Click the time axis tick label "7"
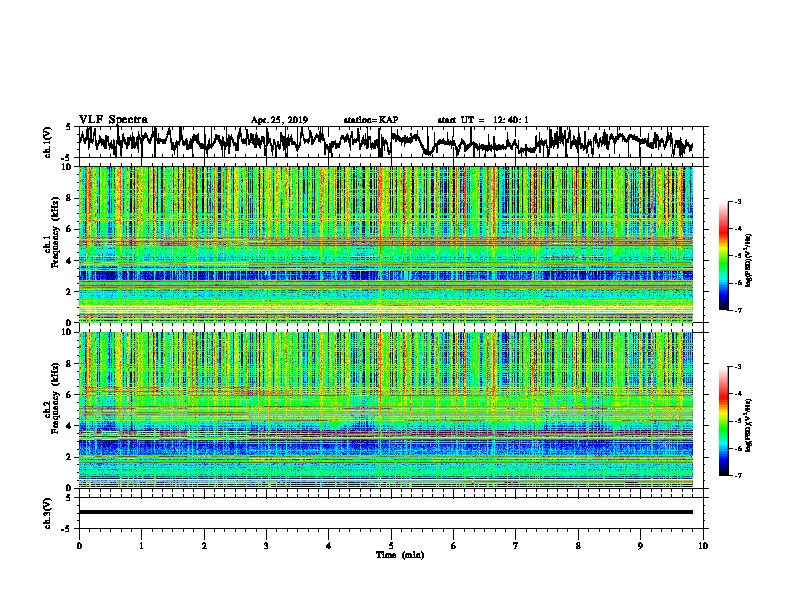 tap(516, 546)
